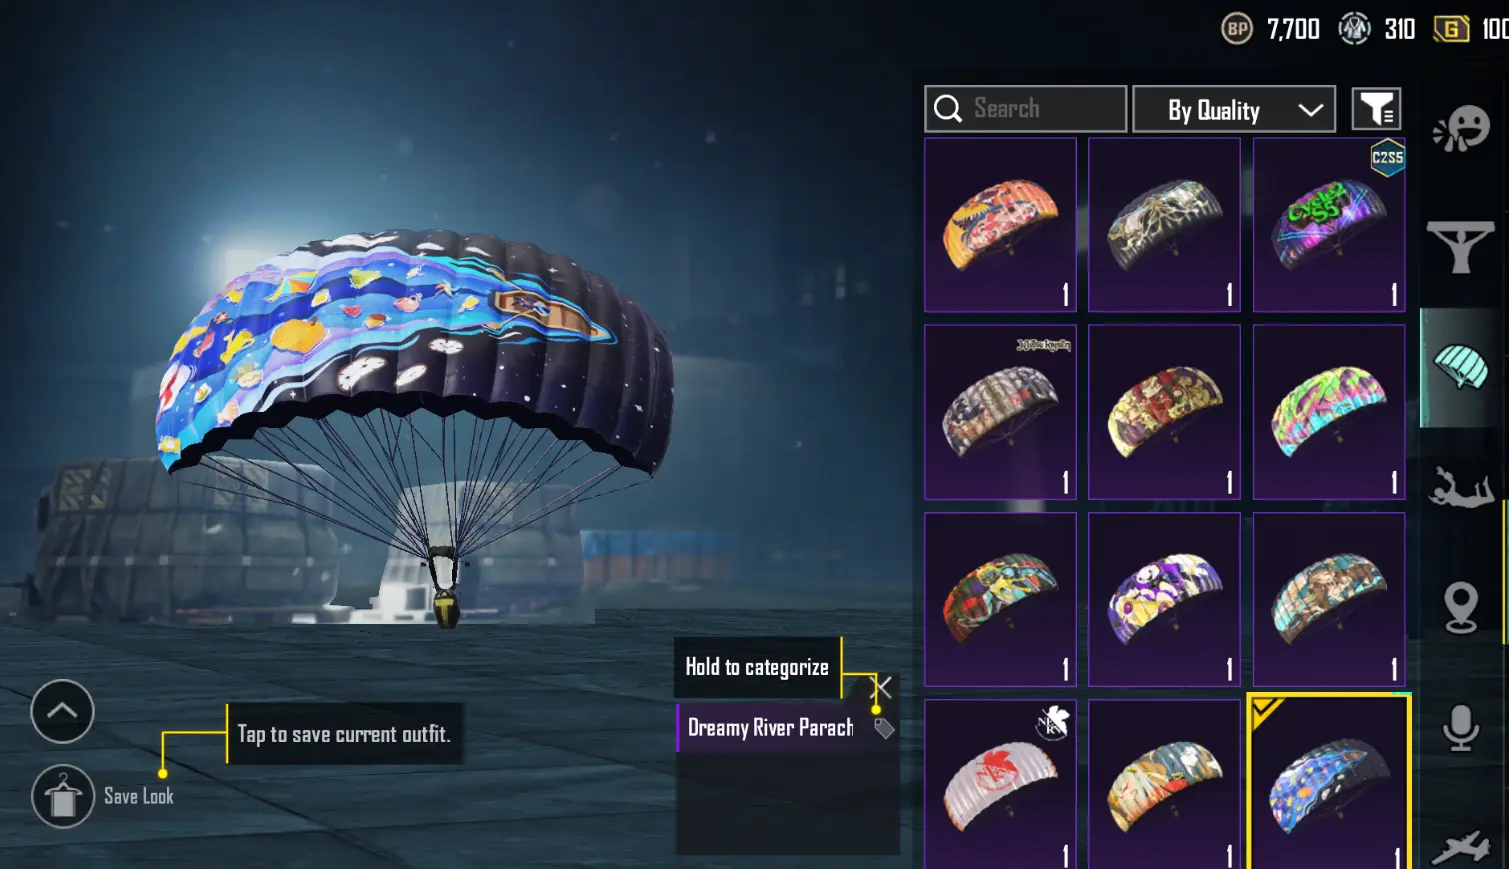Screen dimensions: 1509x869
Task: Collapse panel with the up chevron button
Action: tap(62, 711)
